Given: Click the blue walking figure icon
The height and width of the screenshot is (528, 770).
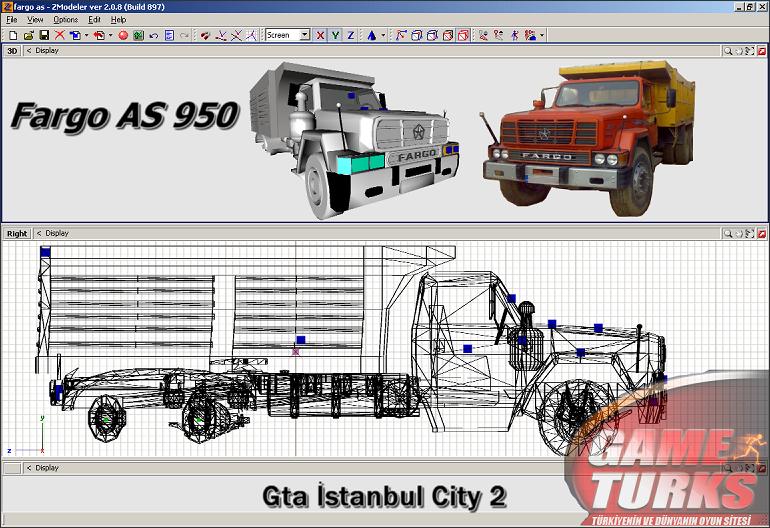Looking at the screenshot, I should (515, 35).
